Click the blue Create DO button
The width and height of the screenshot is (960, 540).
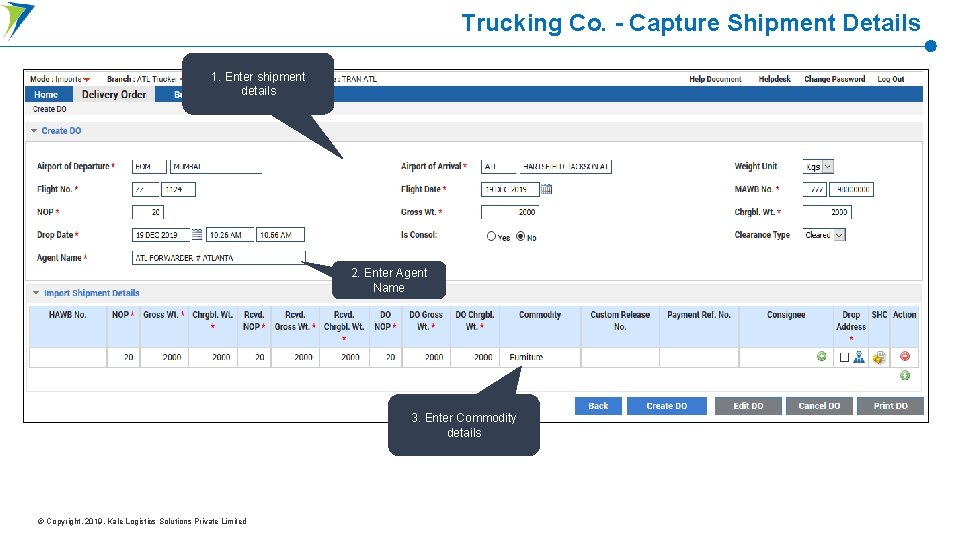pos(667,406)
